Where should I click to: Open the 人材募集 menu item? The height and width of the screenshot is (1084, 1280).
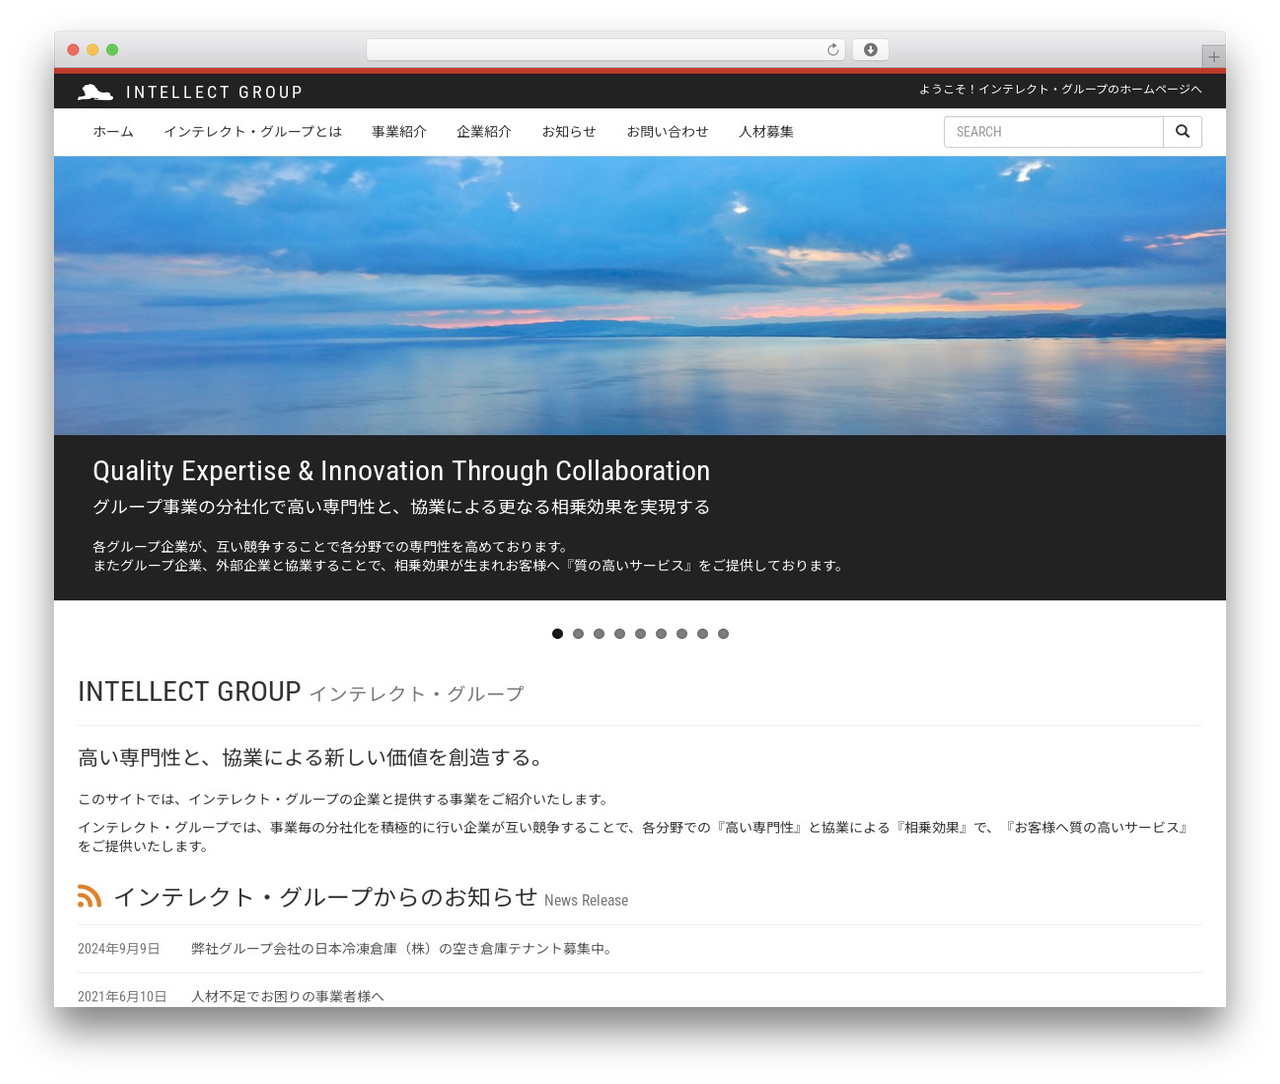tap(766, 132)
